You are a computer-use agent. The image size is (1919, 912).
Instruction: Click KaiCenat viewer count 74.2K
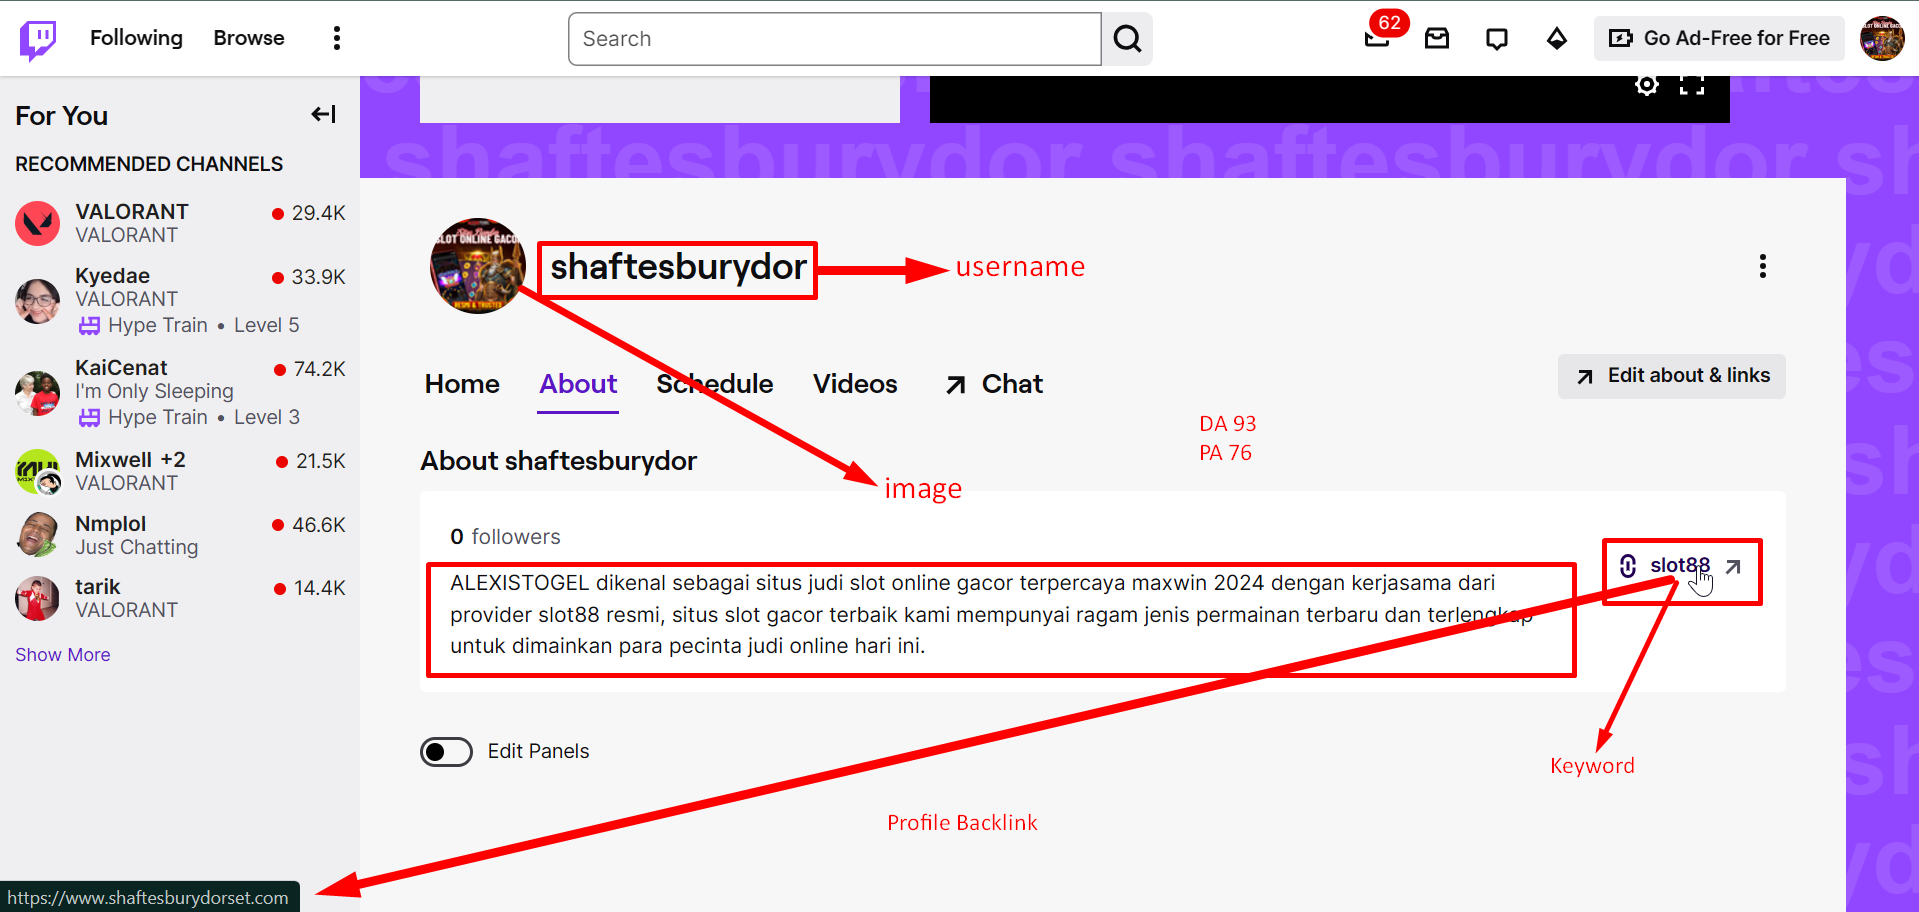pyautogui.click(x=310, y=369)
